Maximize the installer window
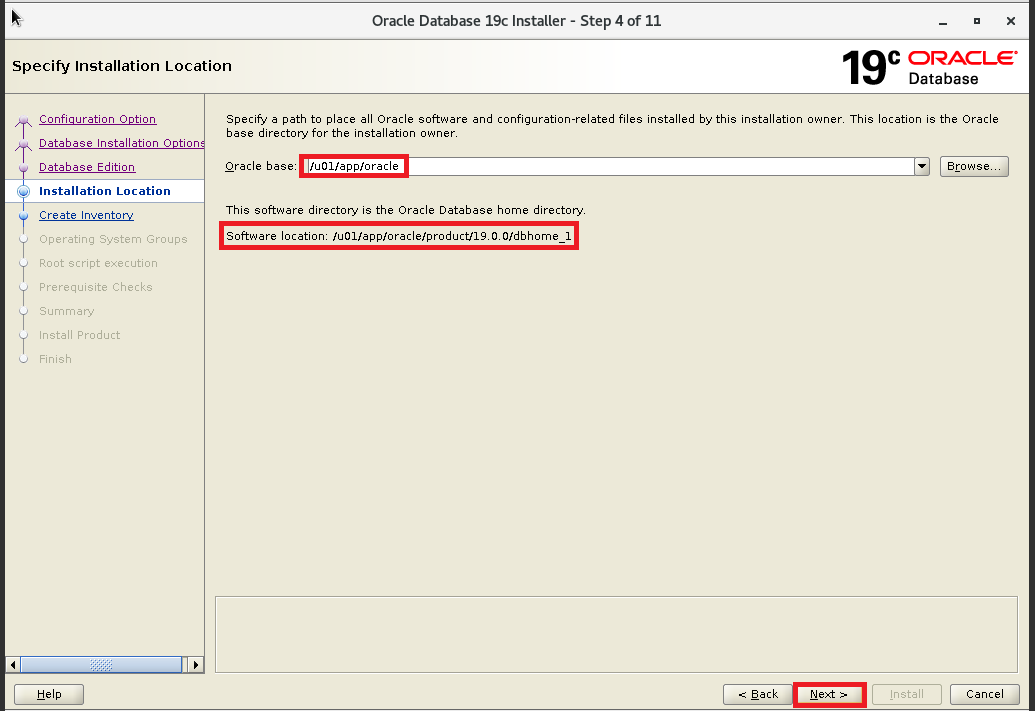The height and width of the screenshot is (711, 1035). (x=977, y=21)
